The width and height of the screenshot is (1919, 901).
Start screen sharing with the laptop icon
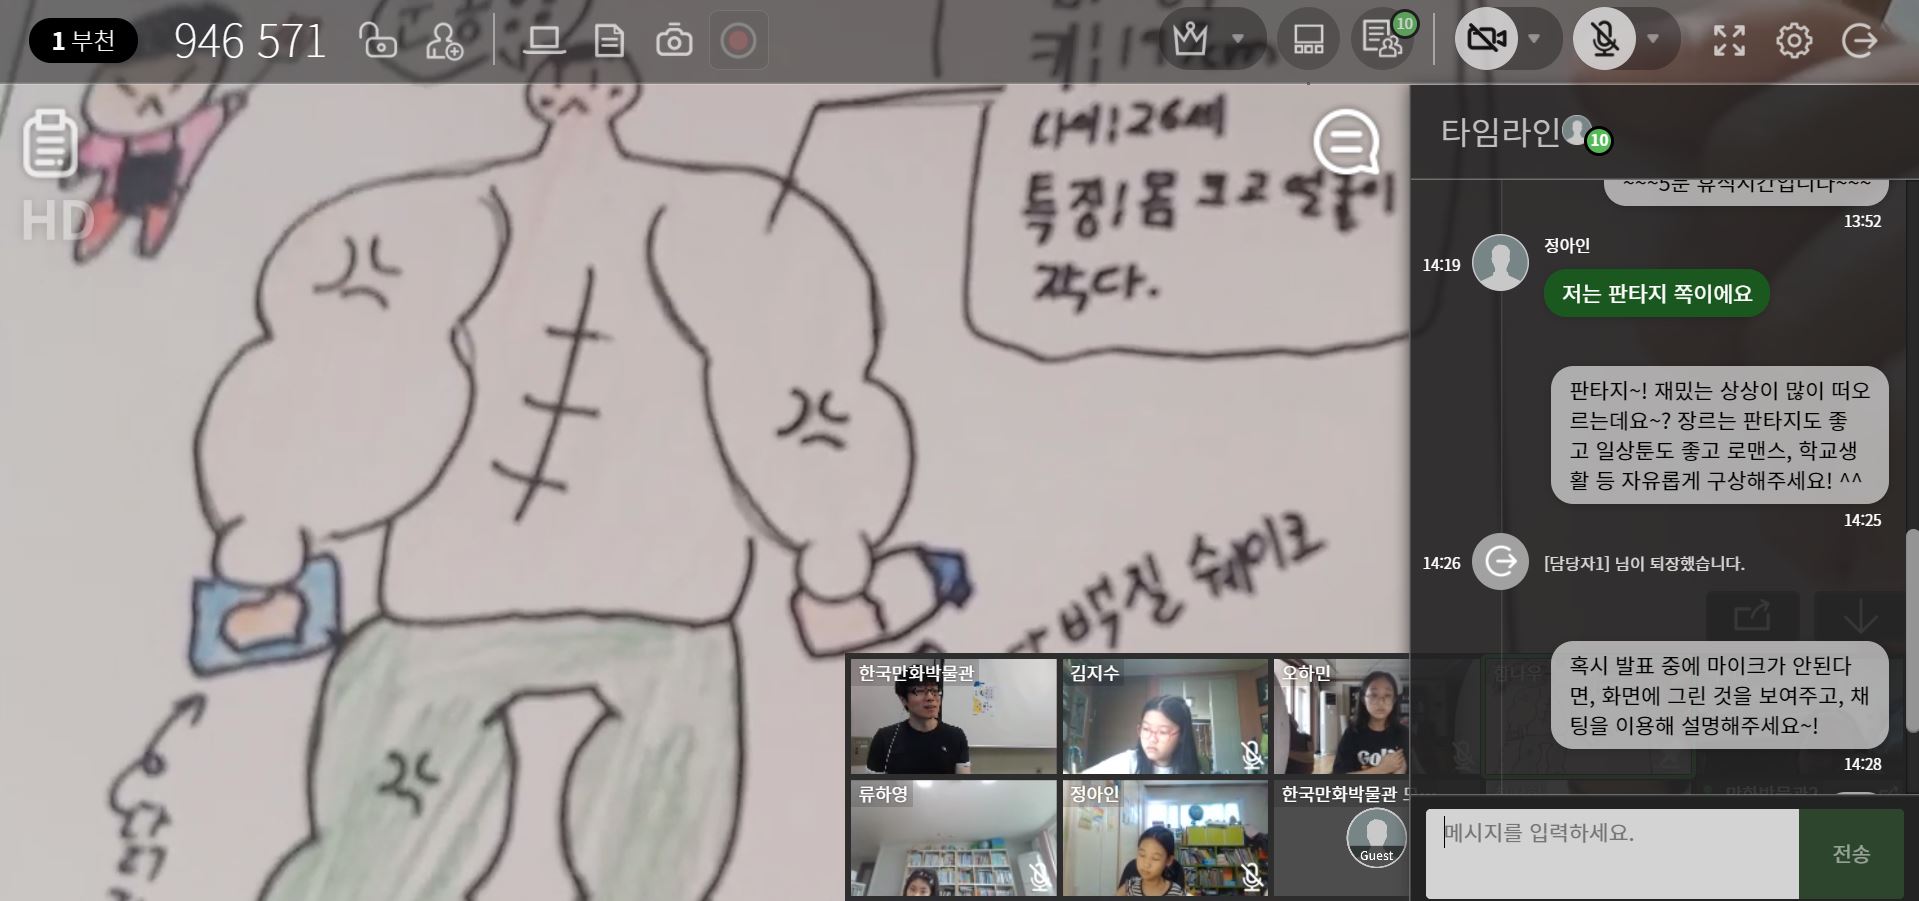pyautogui.click(x=544, y=41)
